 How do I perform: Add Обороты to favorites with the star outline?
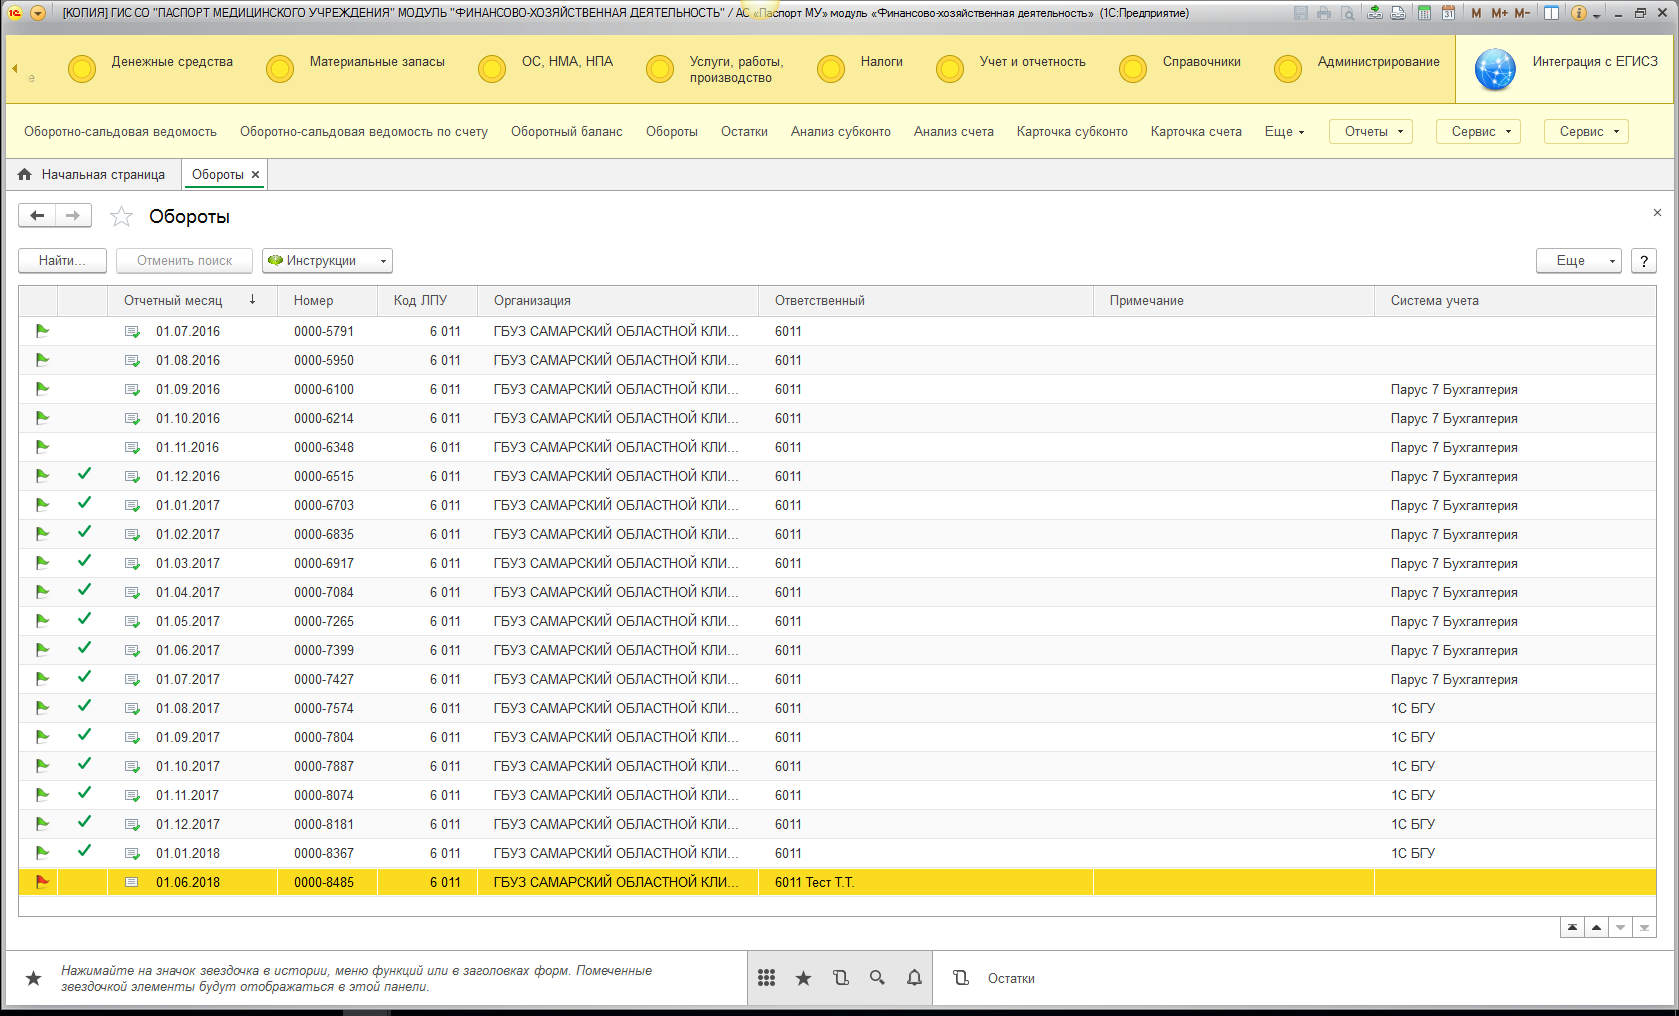coord(121,216)
